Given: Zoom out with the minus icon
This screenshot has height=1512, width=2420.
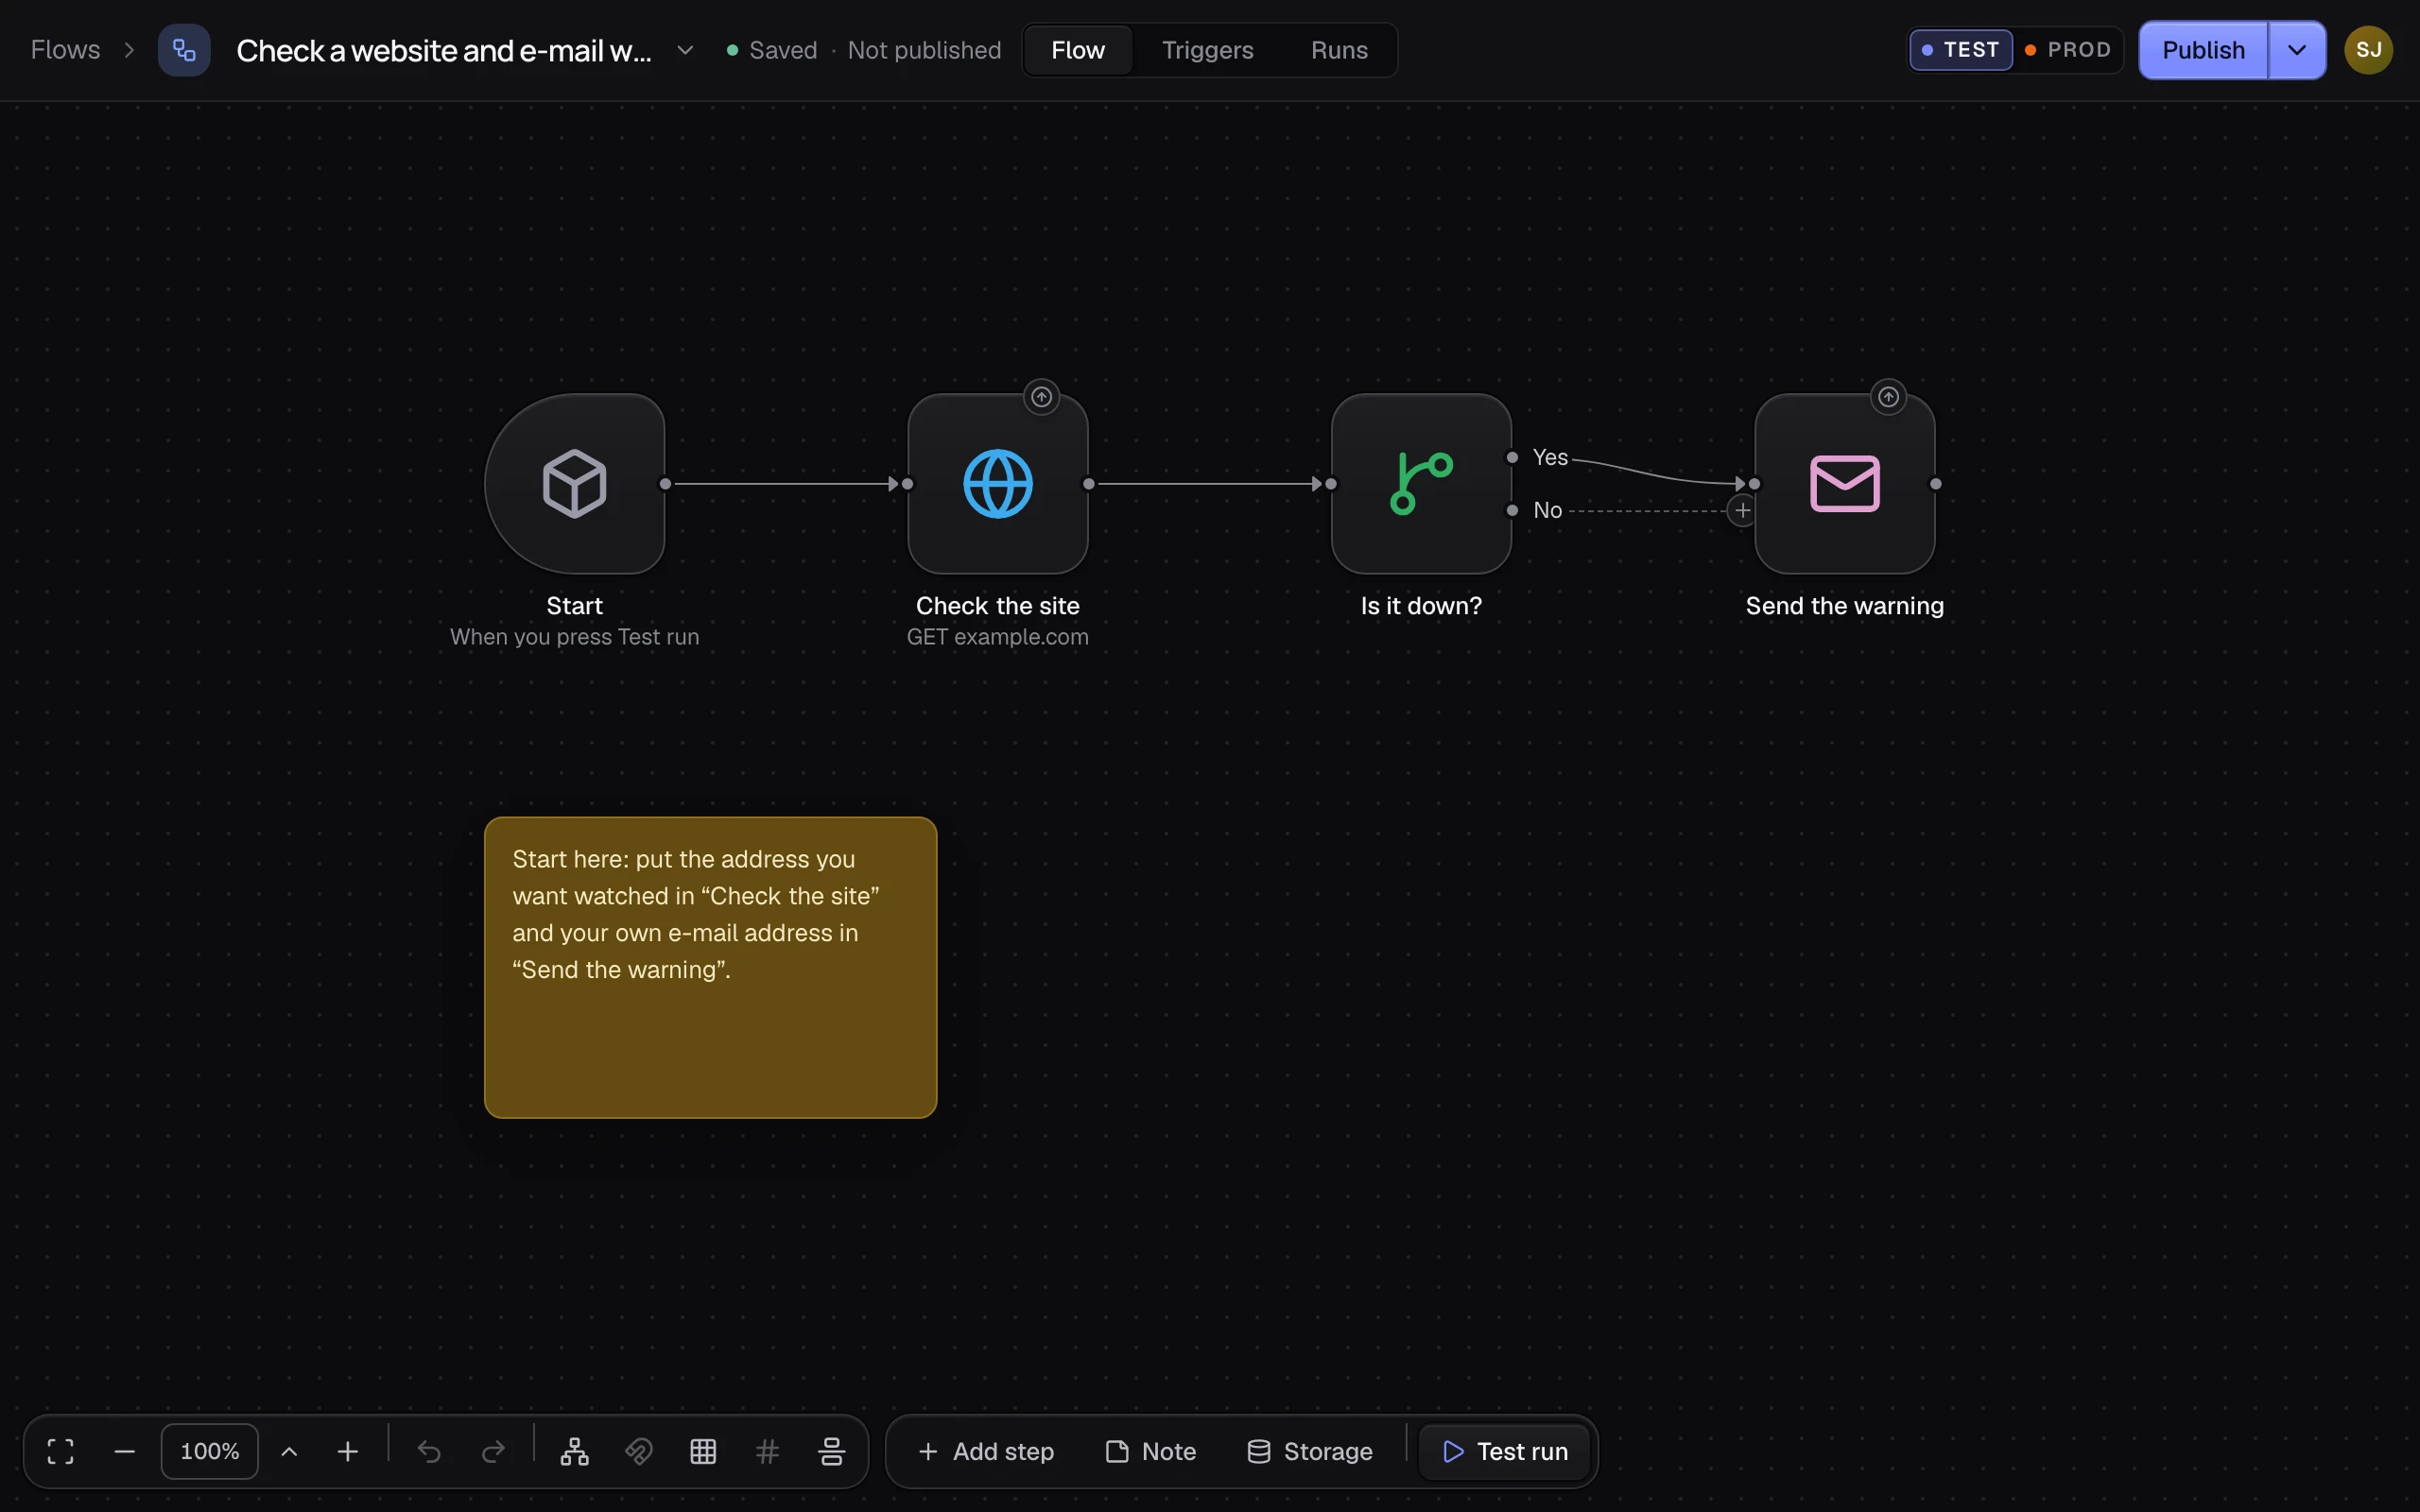Looking at the screenshot, I should tap(124, 1451).
